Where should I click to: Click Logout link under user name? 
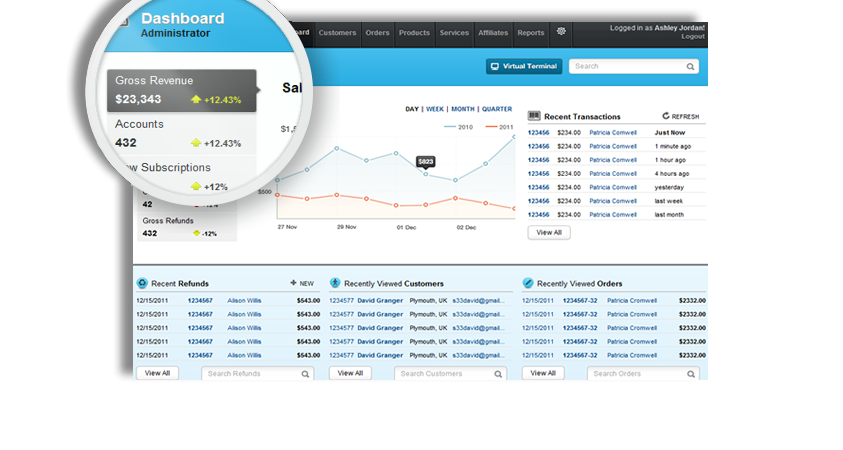pyautogui.click(x=692, y=36)
